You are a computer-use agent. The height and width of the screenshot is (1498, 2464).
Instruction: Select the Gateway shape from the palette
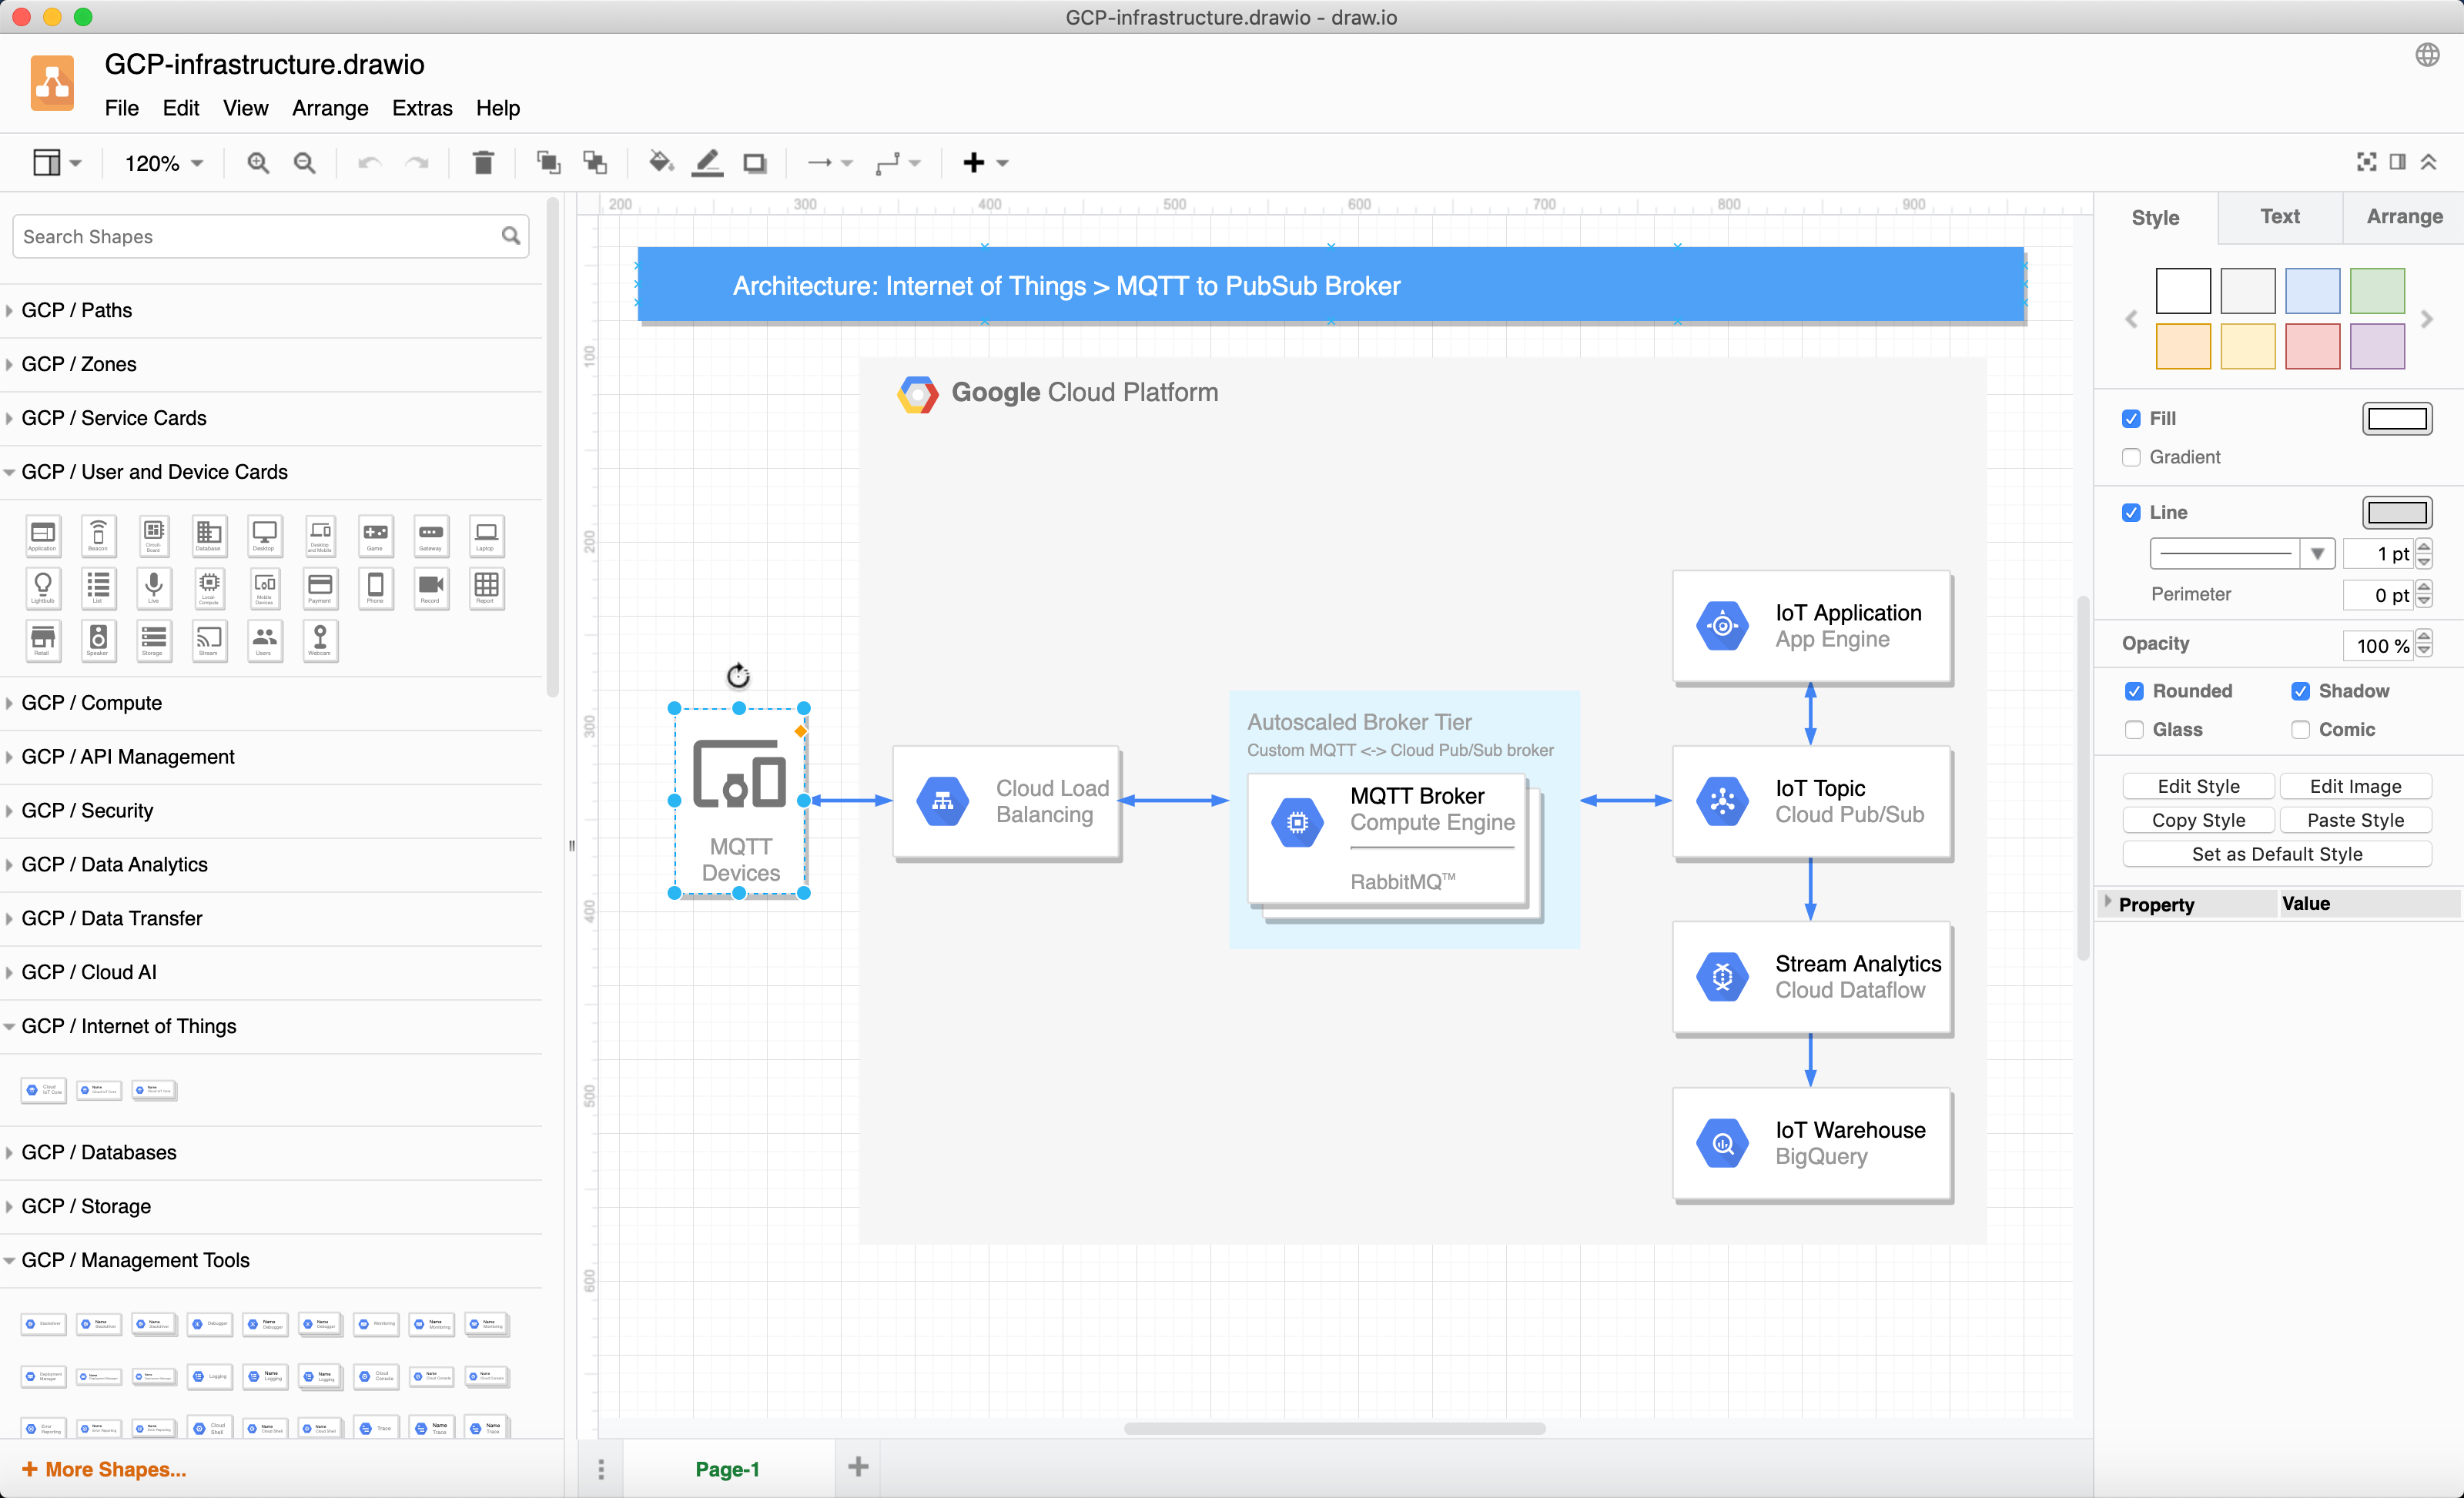(431, 536)
